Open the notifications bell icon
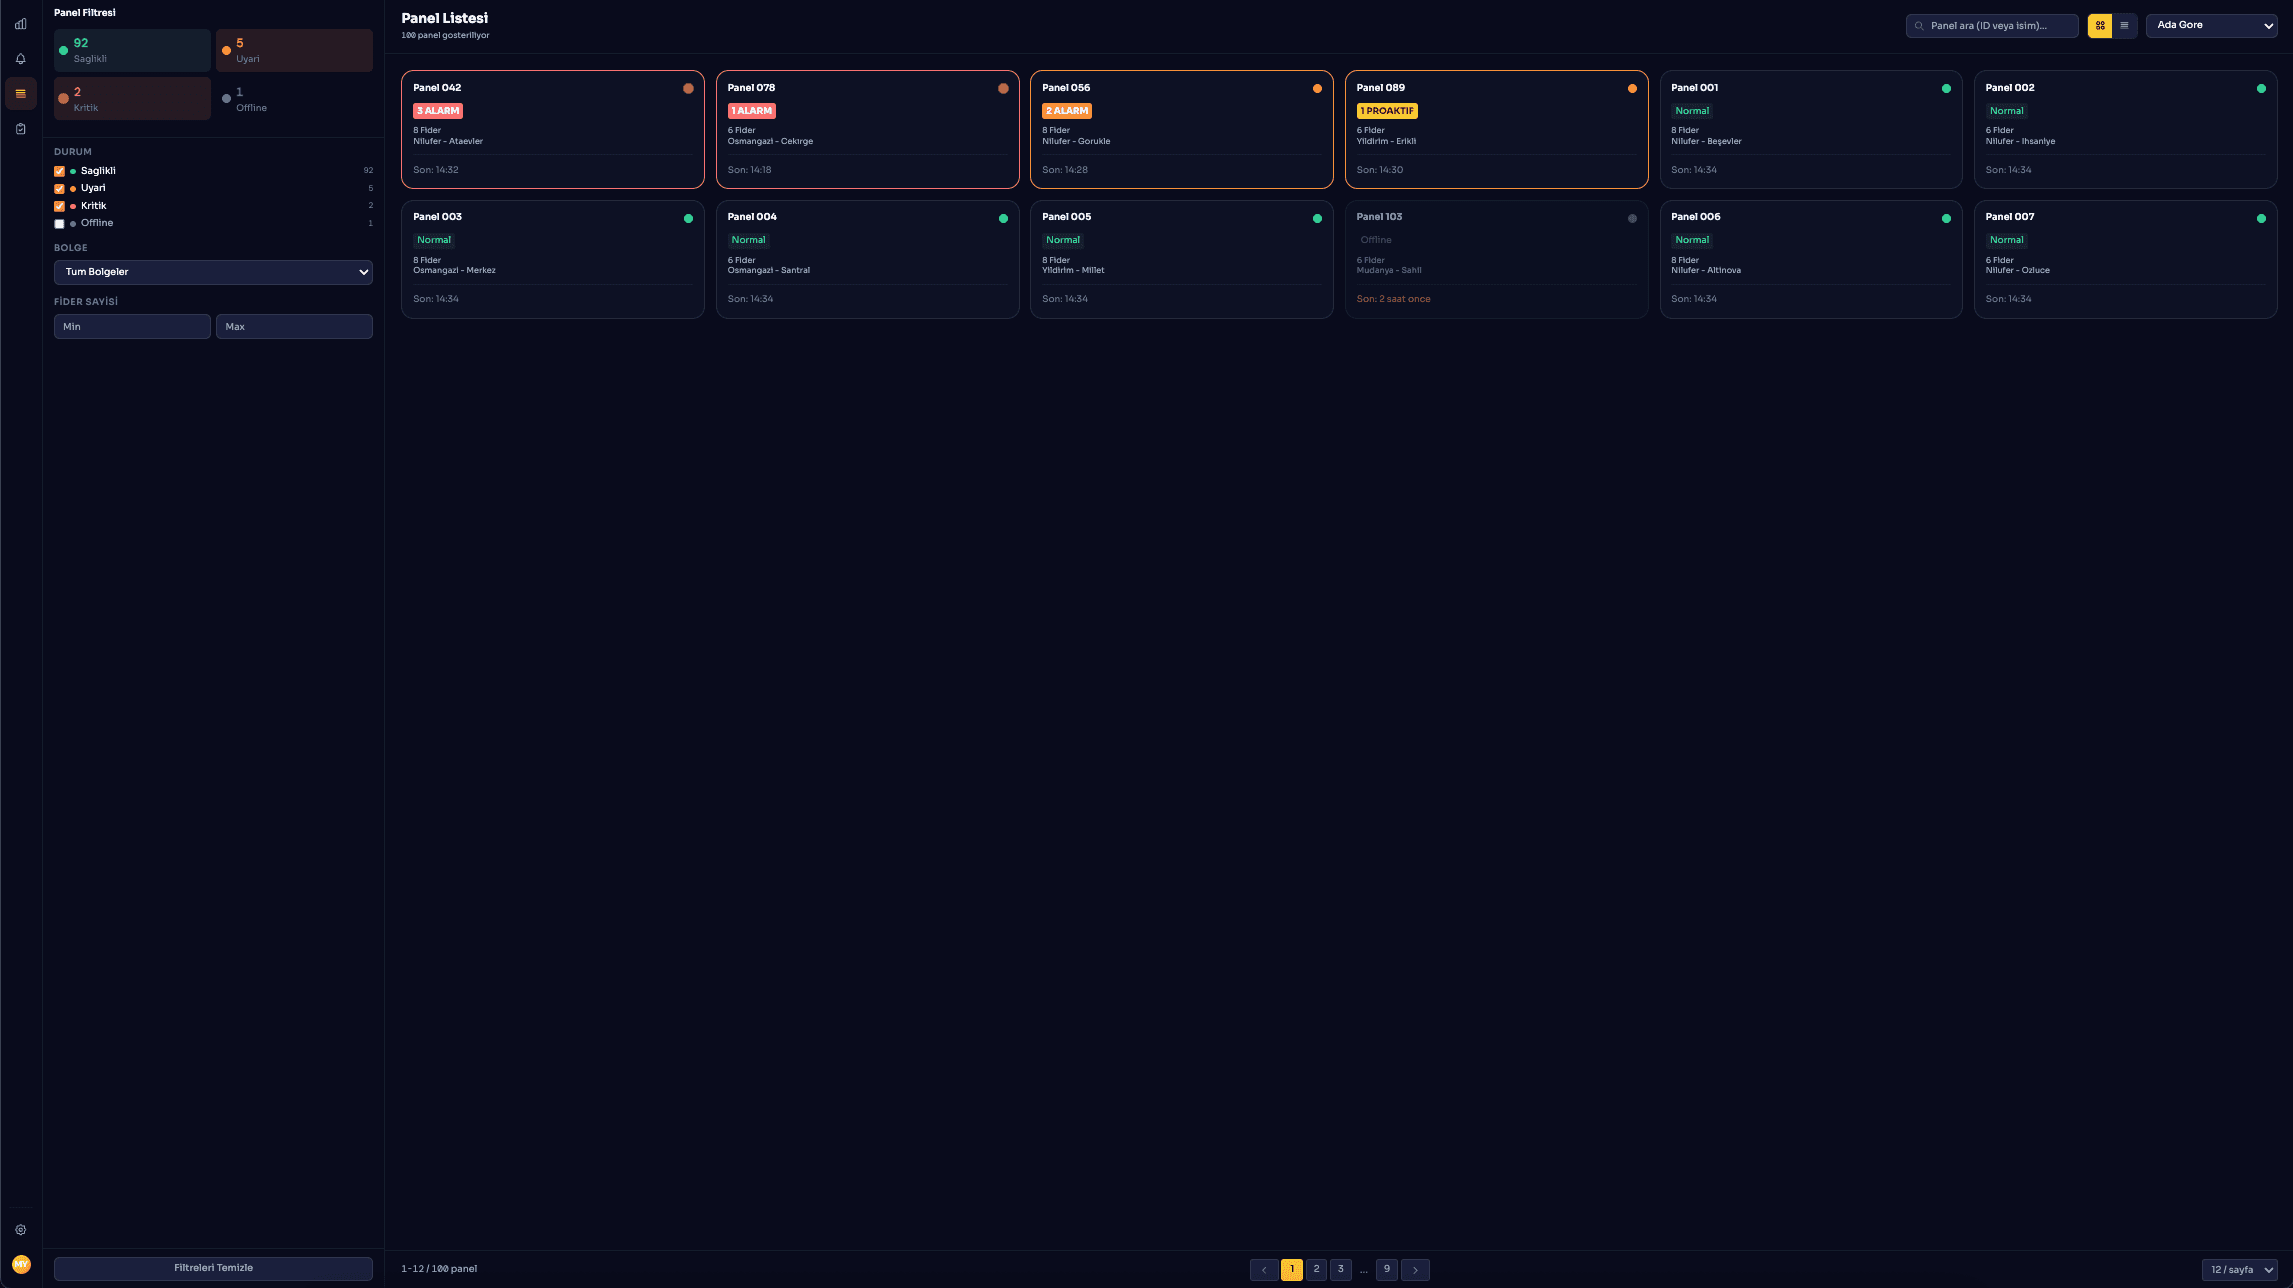 click(20, 58)
